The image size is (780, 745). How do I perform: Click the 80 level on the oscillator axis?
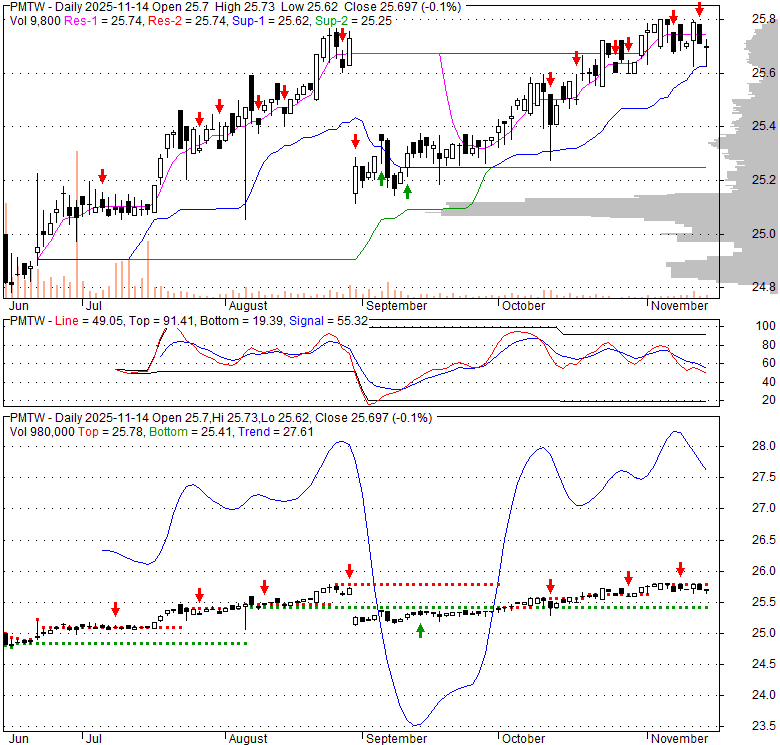coord(769,345)
